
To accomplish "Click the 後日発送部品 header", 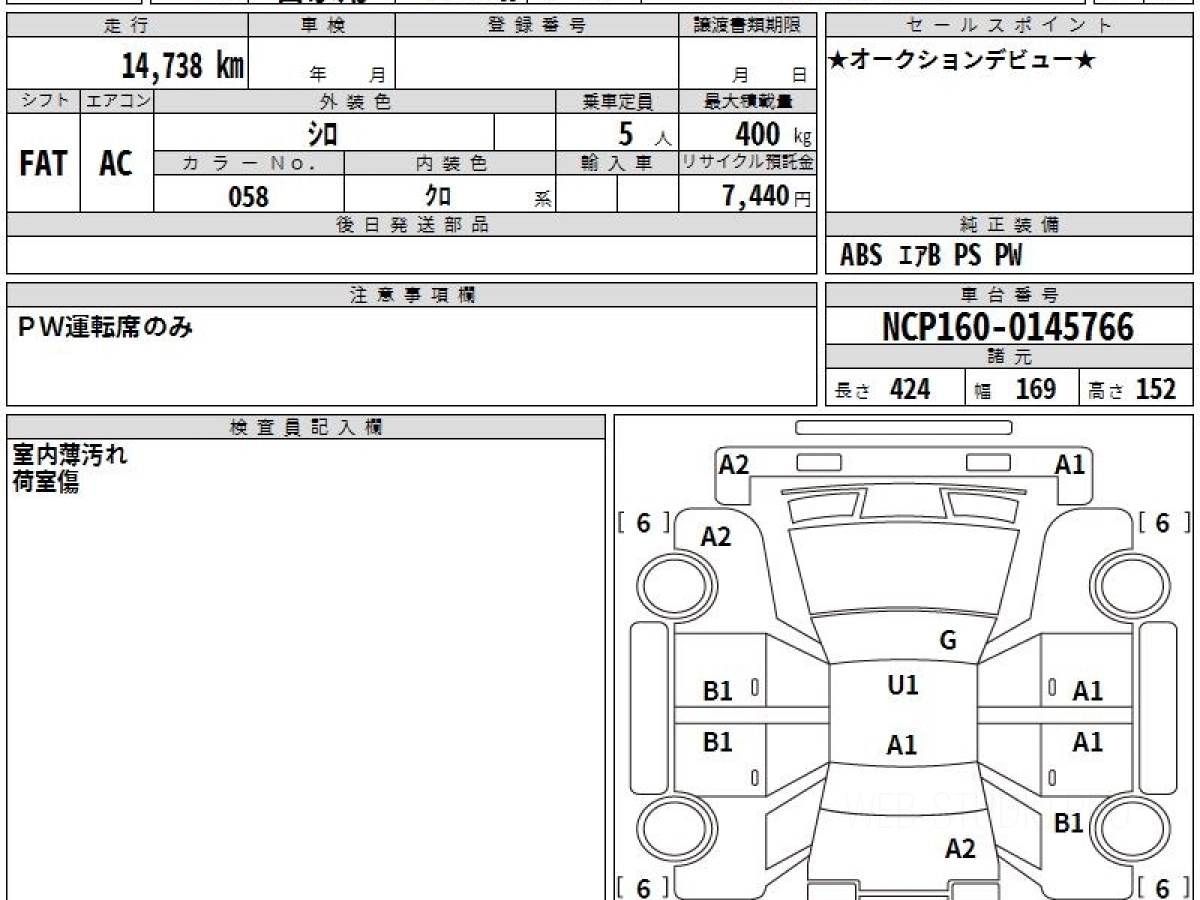I will (411, 225).
